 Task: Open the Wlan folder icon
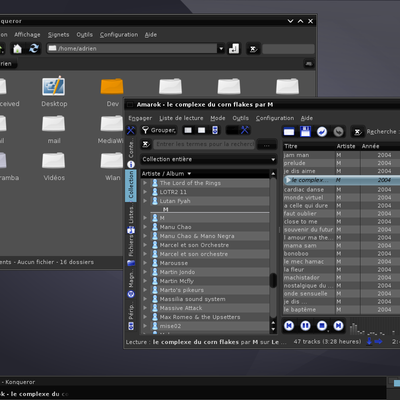click(112, 166)
